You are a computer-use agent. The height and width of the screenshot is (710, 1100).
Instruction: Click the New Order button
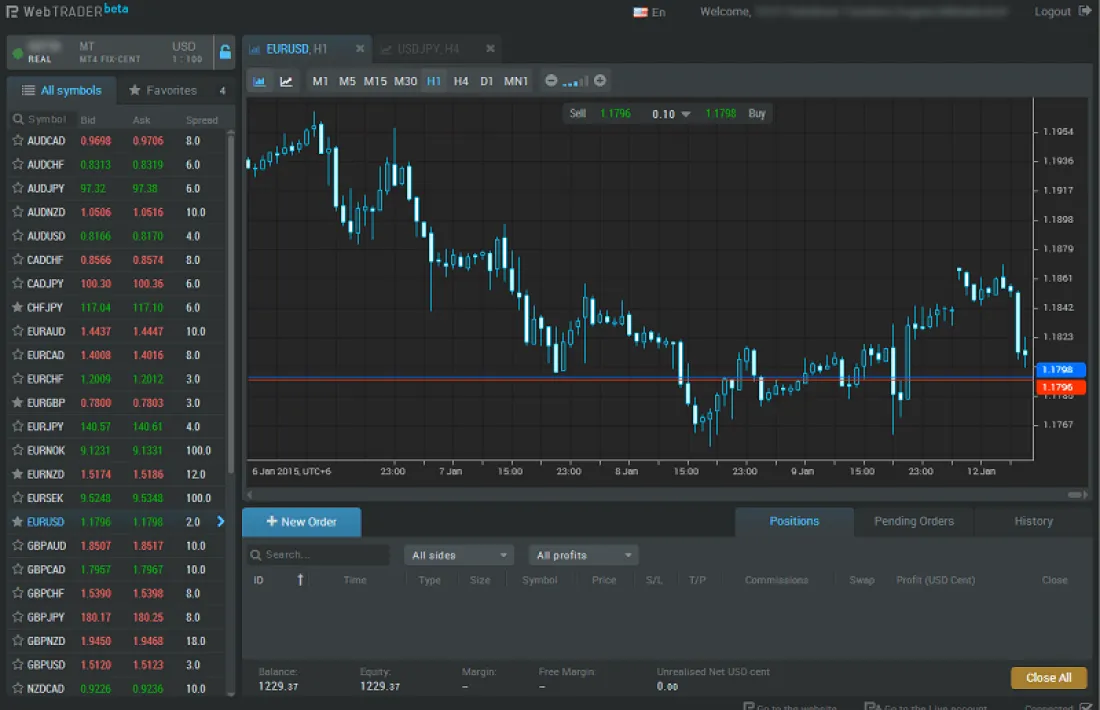[x=301, y=522]
